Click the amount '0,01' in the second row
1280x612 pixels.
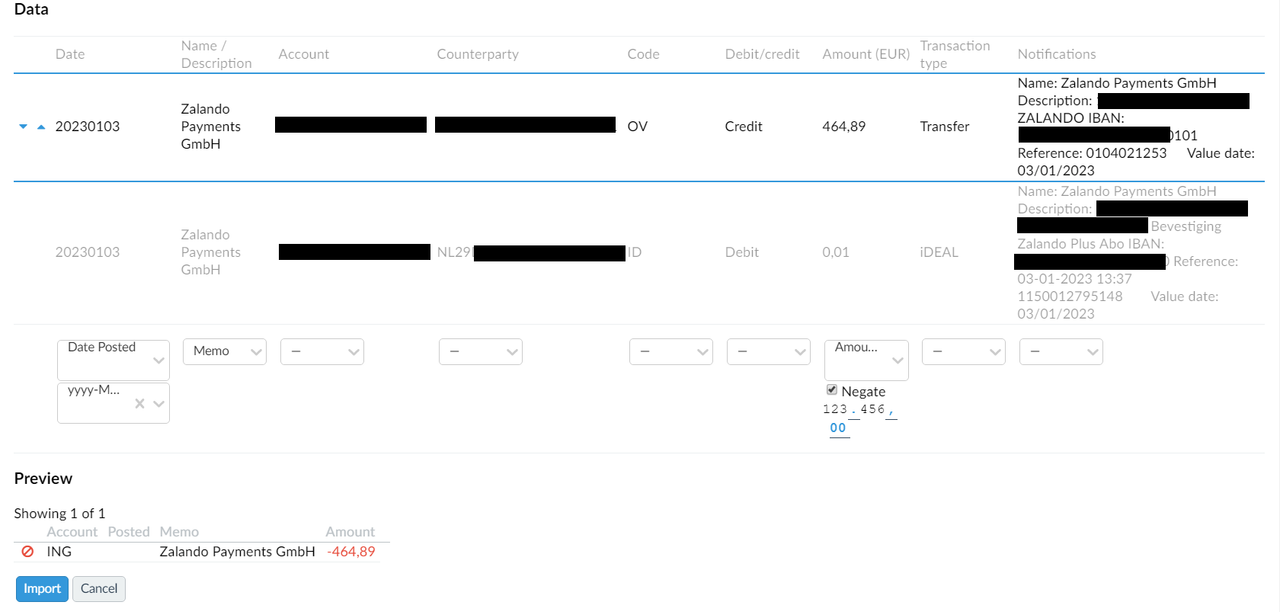point(835,252)
